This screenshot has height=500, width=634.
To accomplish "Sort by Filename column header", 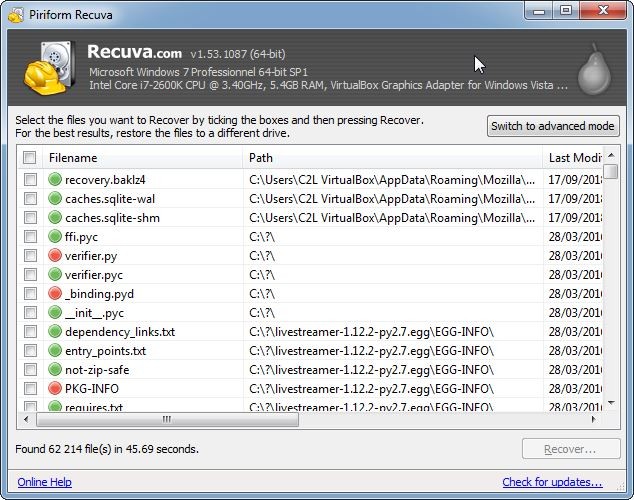I will pos(143,158).
